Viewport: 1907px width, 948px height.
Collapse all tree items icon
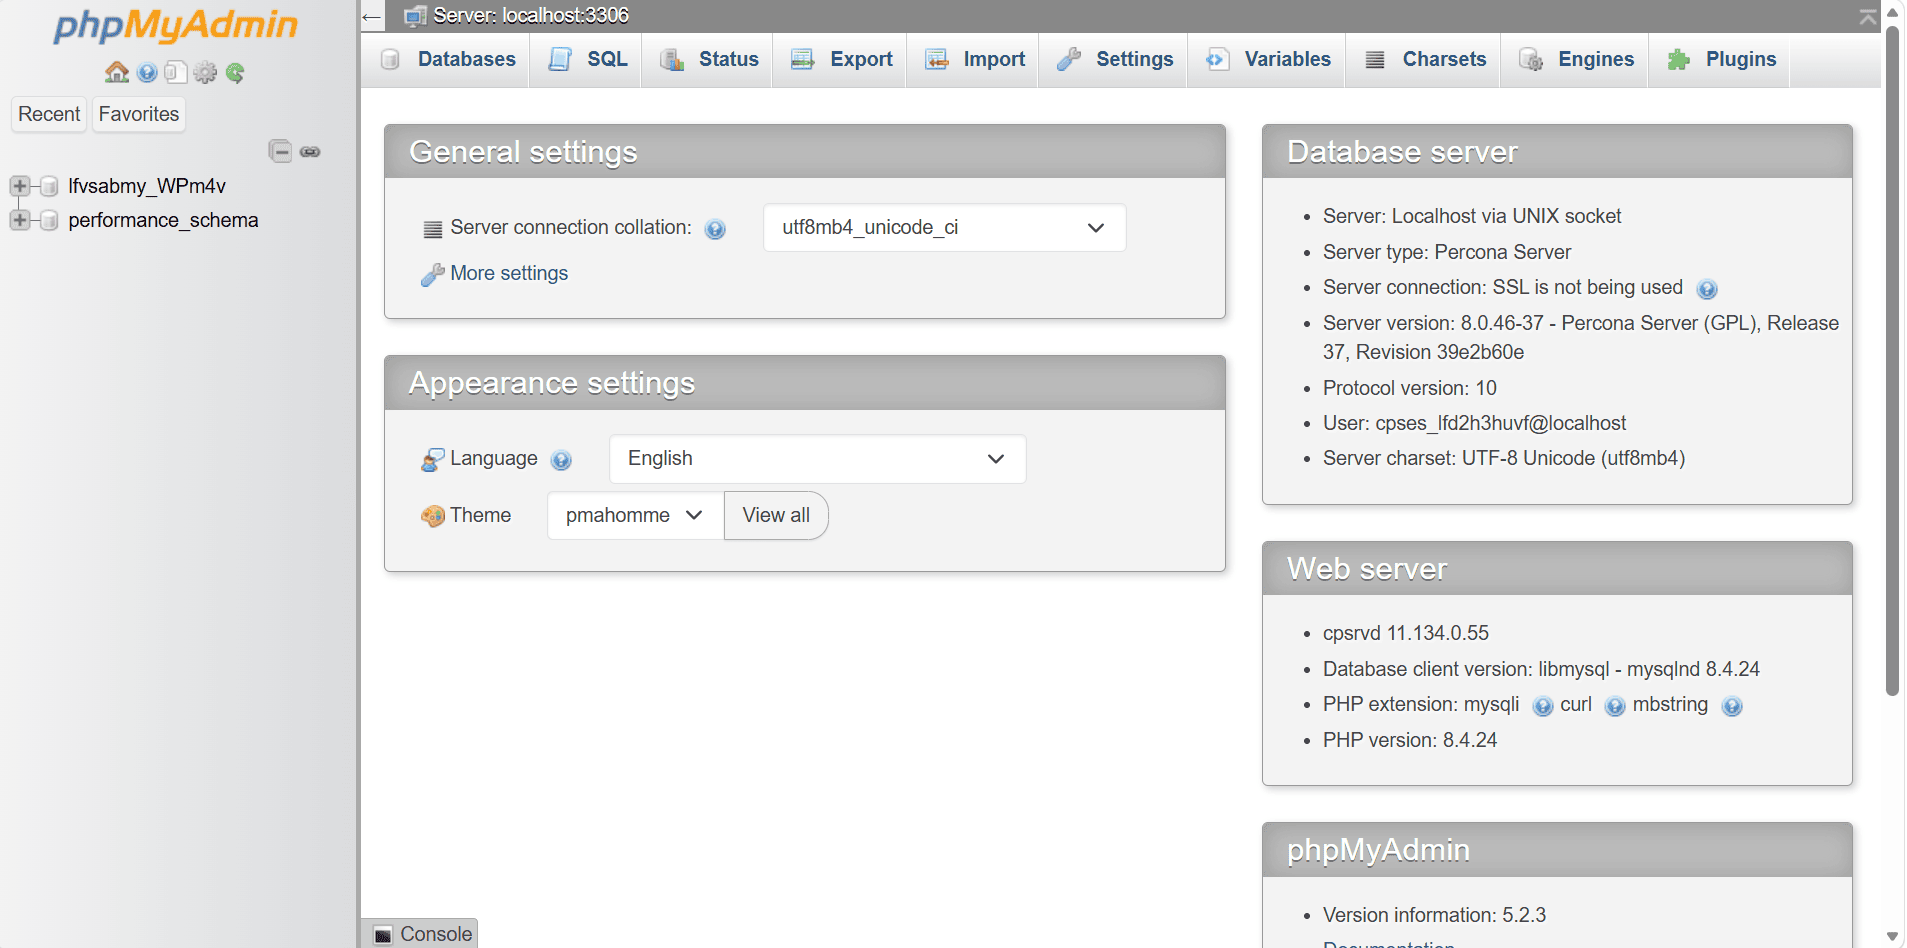pos(280,151)
